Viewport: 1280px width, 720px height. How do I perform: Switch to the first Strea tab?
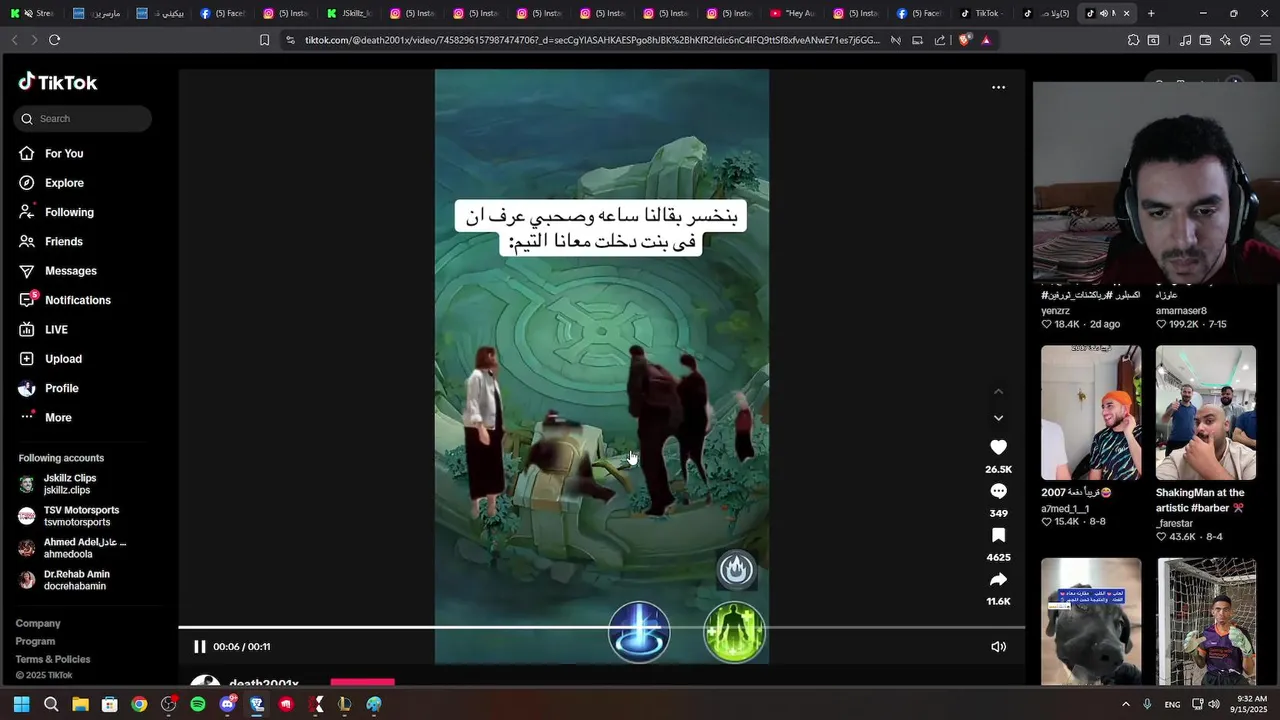tap(32, 13)
